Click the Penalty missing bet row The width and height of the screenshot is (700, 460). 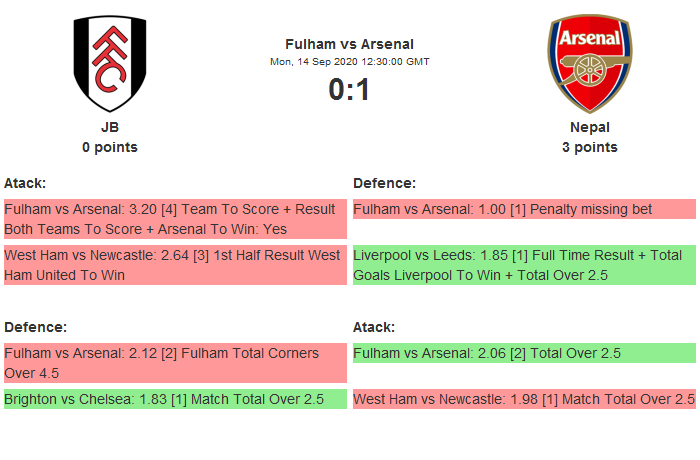click(524, 209)
